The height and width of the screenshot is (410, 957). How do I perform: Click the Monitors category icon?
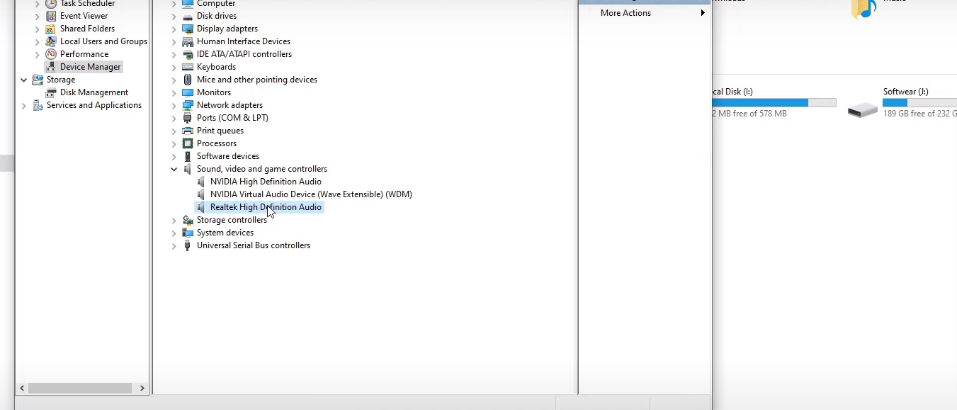point(188,93)
